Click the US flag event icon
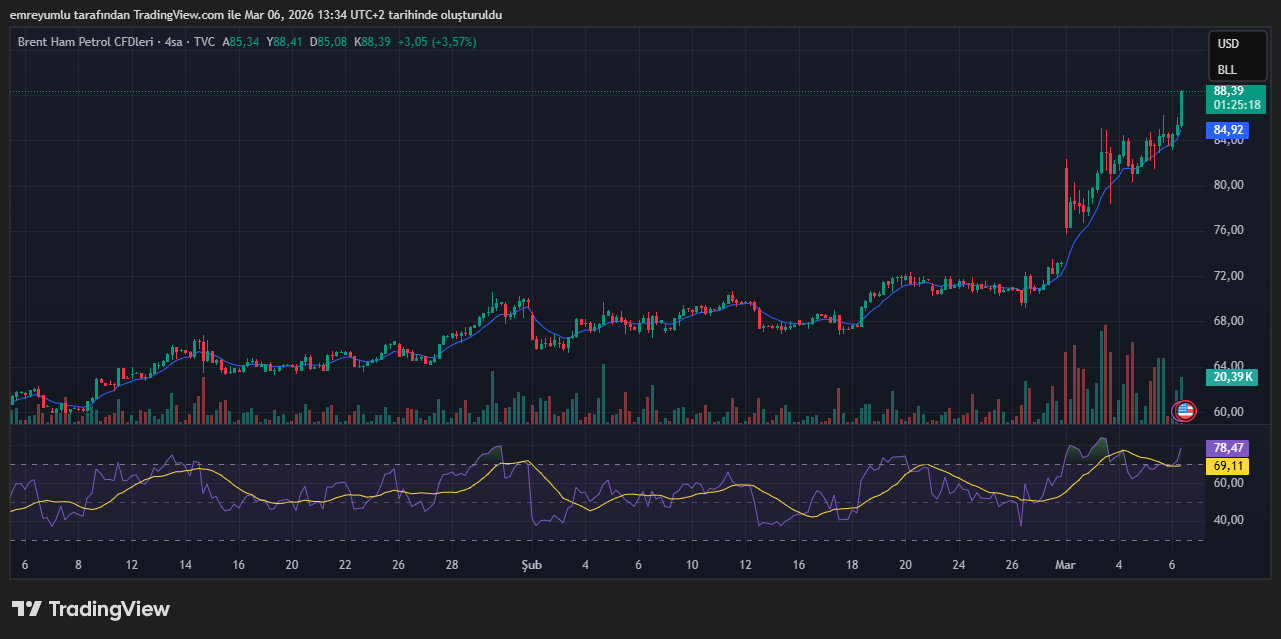1281x639 pixels. point(1185,410)
